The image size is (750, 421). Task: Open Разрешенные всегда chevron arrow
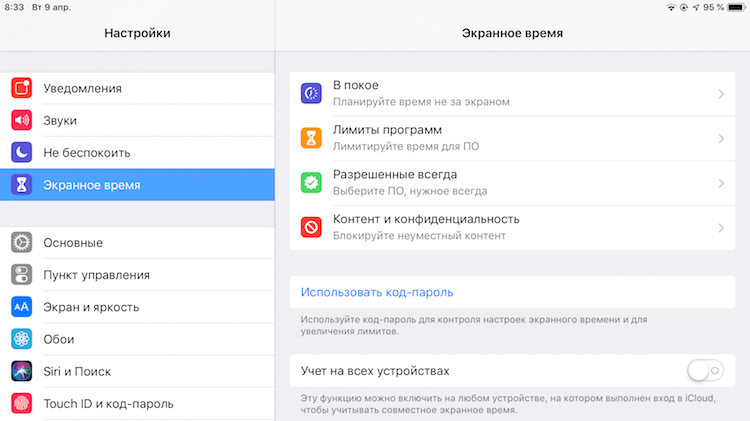[721, 183]
